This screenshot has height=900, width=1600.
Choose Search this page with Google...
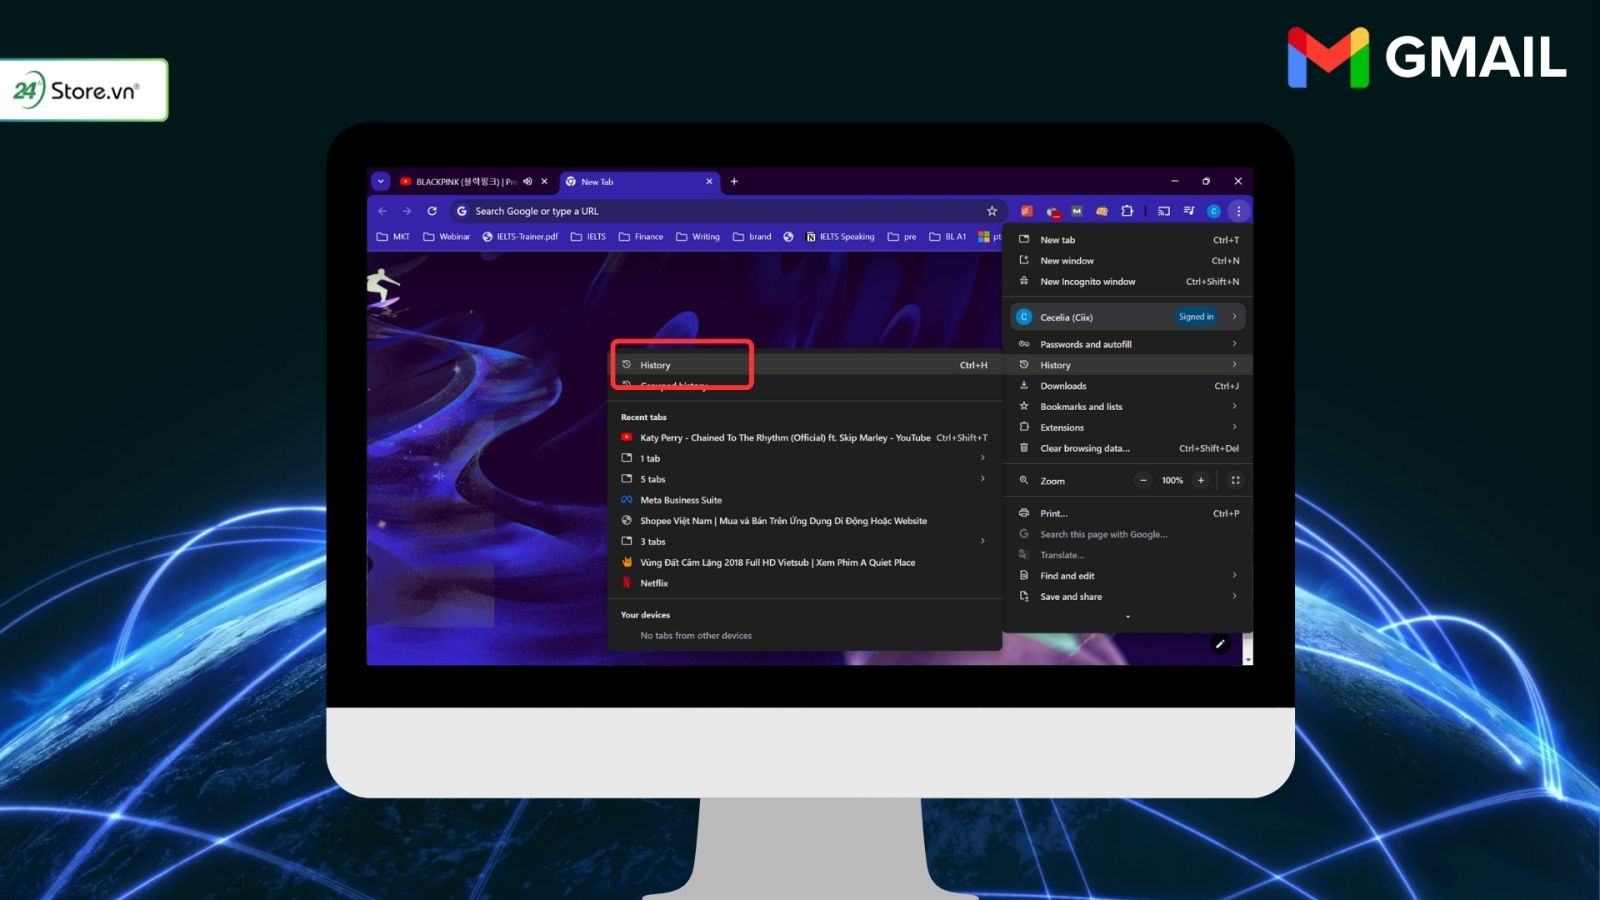[x=1128, y=535]
